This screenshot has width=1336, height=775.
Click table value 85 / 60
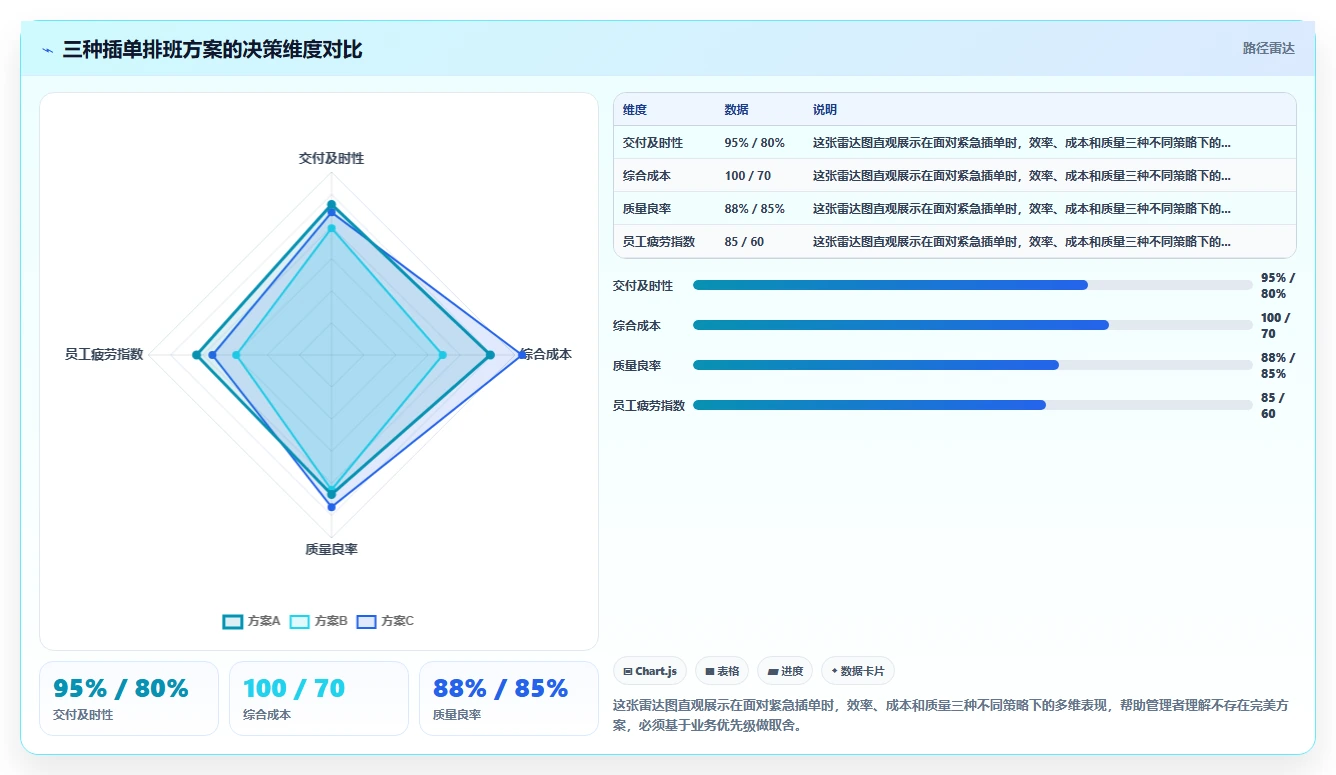(x=745, y=242)
